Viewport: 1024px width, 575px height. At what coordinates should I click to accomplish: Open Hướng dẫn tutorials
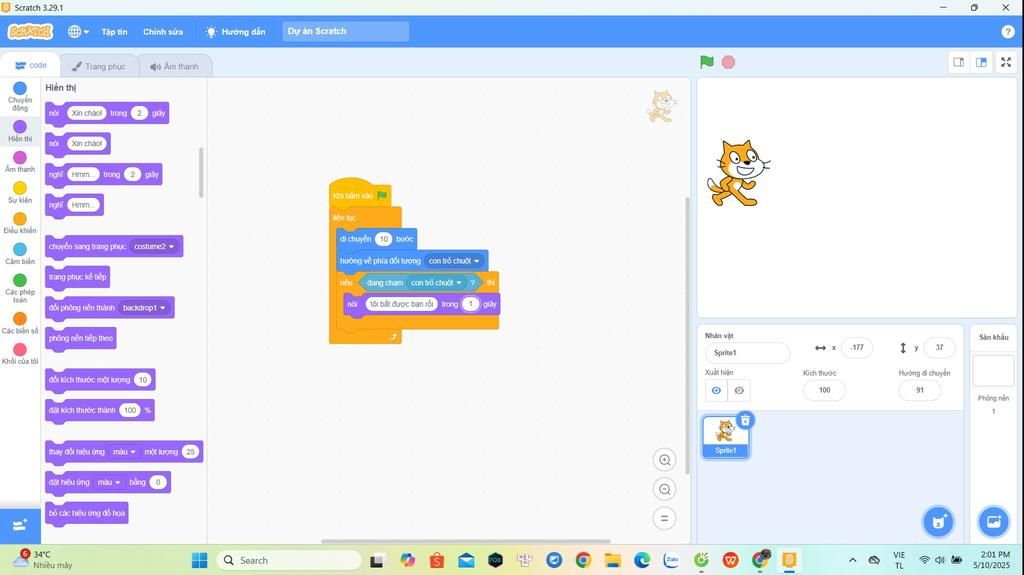(236, 31)
